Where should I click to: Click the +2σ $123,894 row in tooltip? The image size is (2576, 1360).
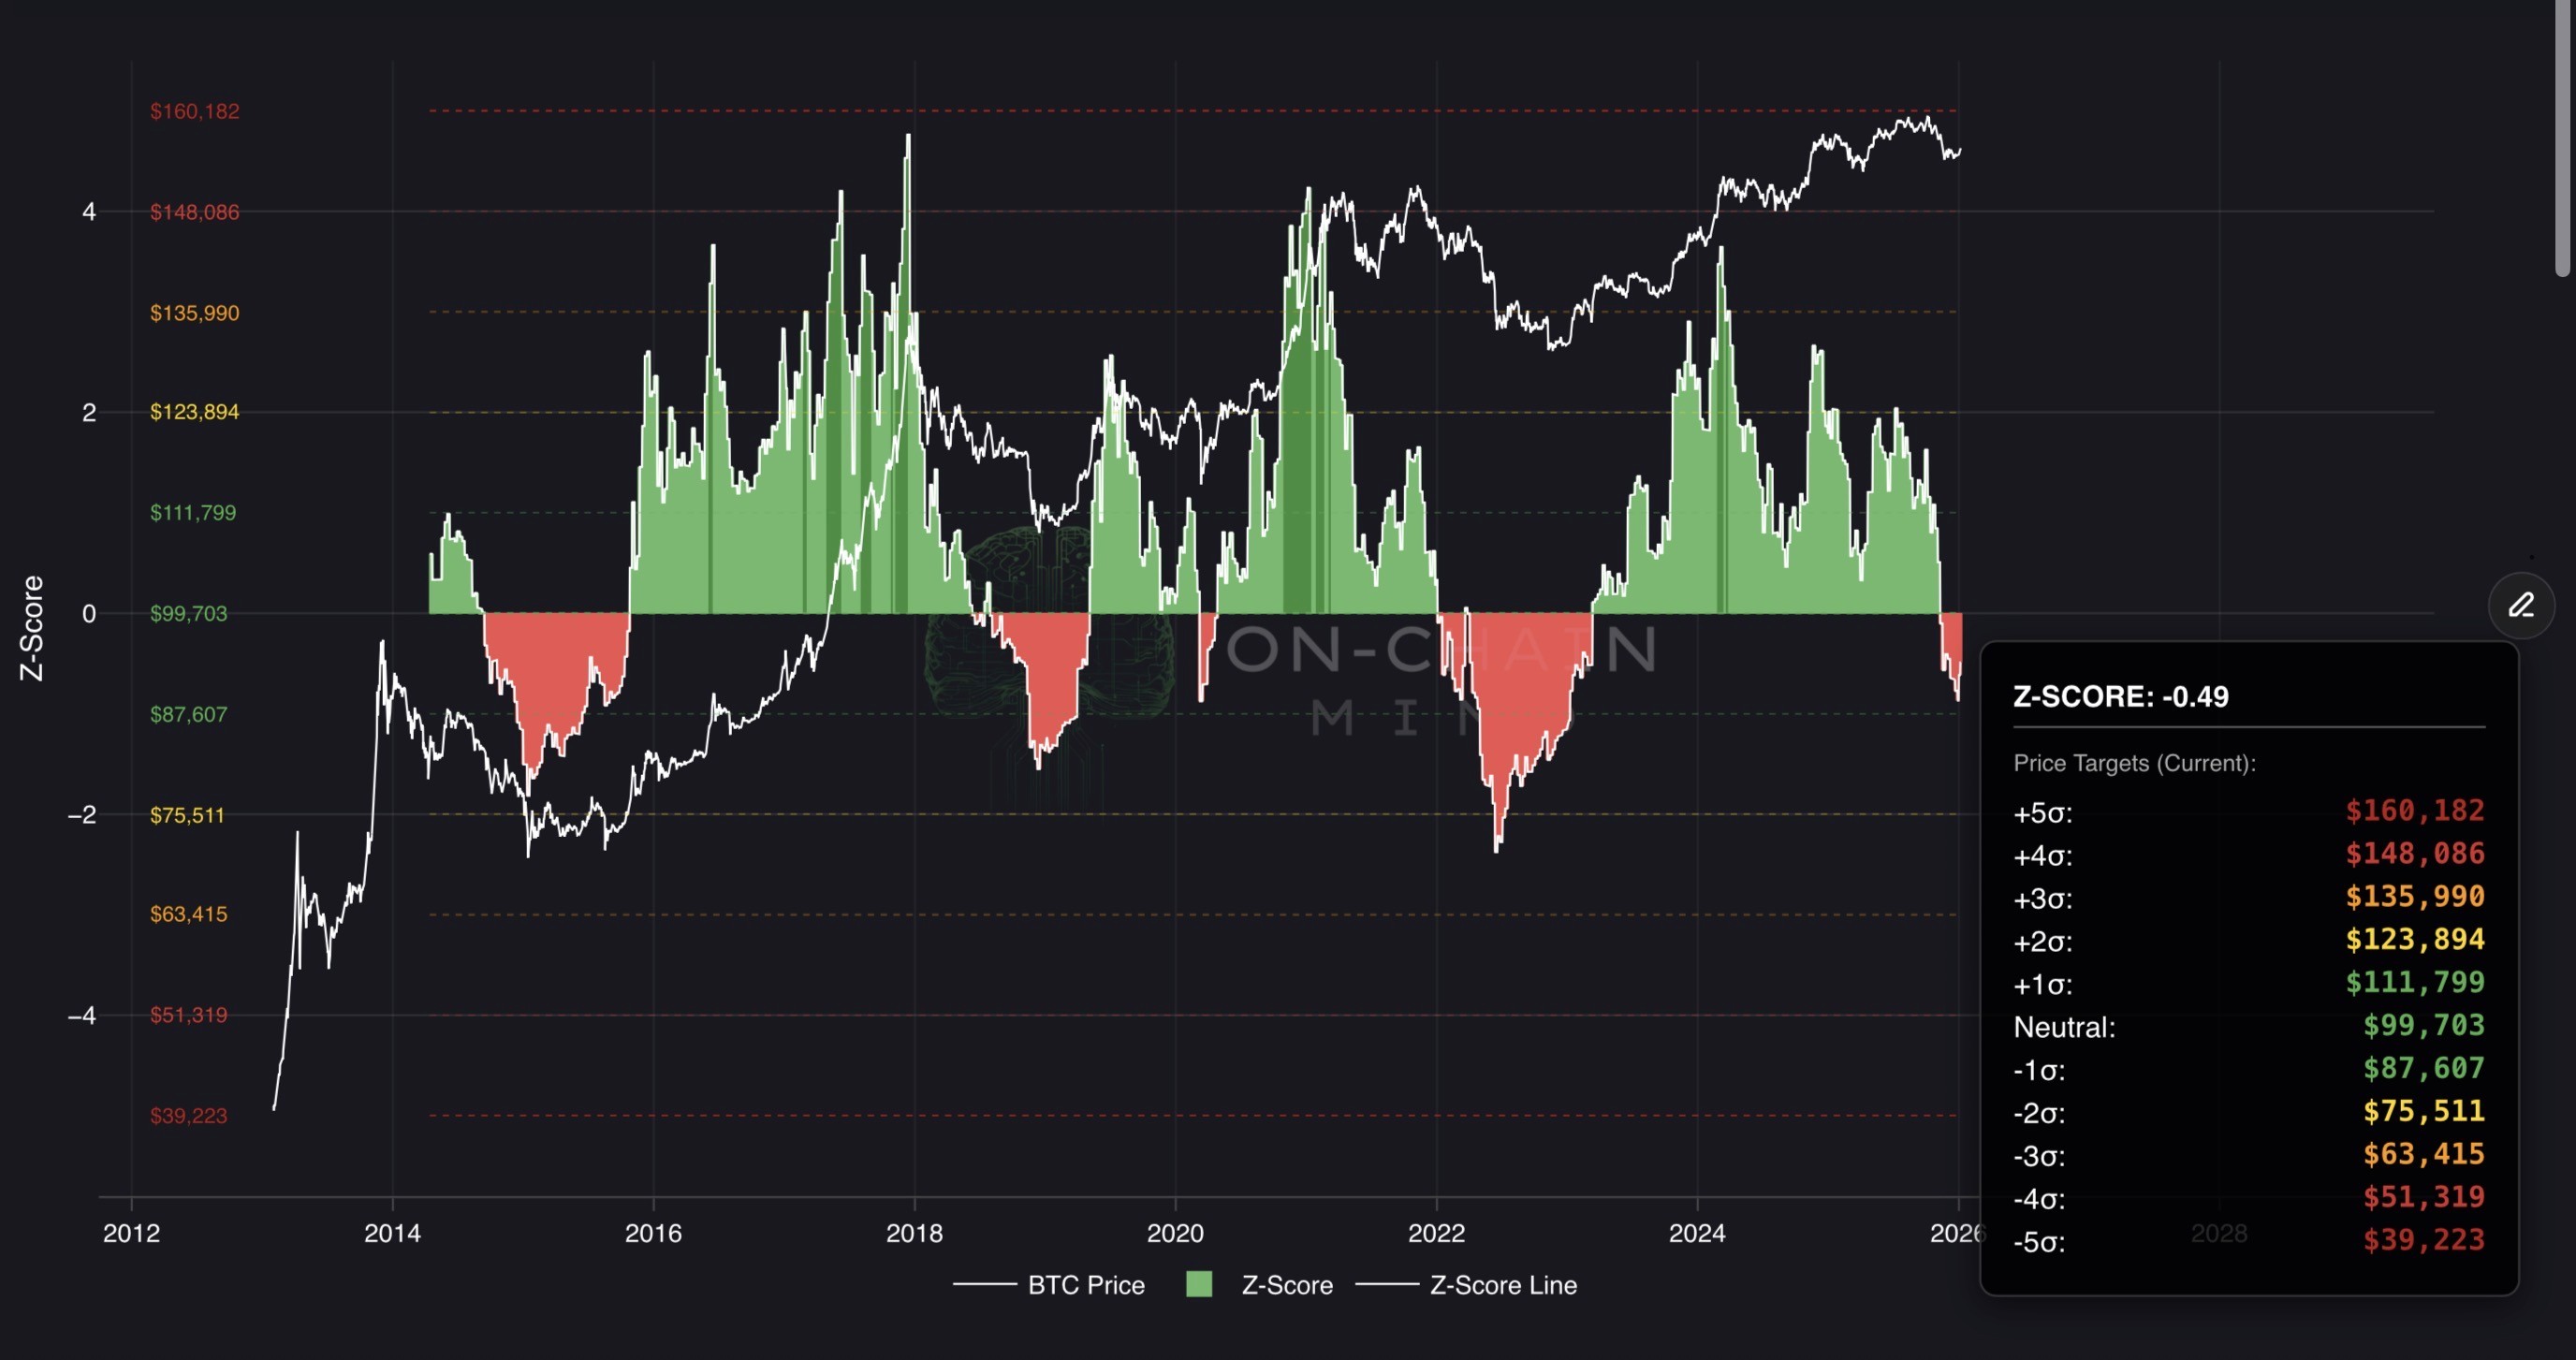2248,940
